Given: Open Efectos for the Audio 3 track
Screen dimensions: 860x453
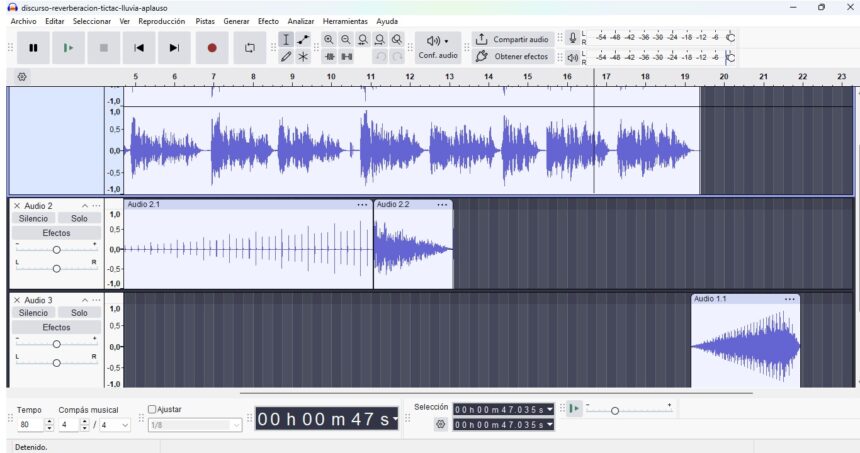Looking at the screenshot, I should click(x=56, y=327).
